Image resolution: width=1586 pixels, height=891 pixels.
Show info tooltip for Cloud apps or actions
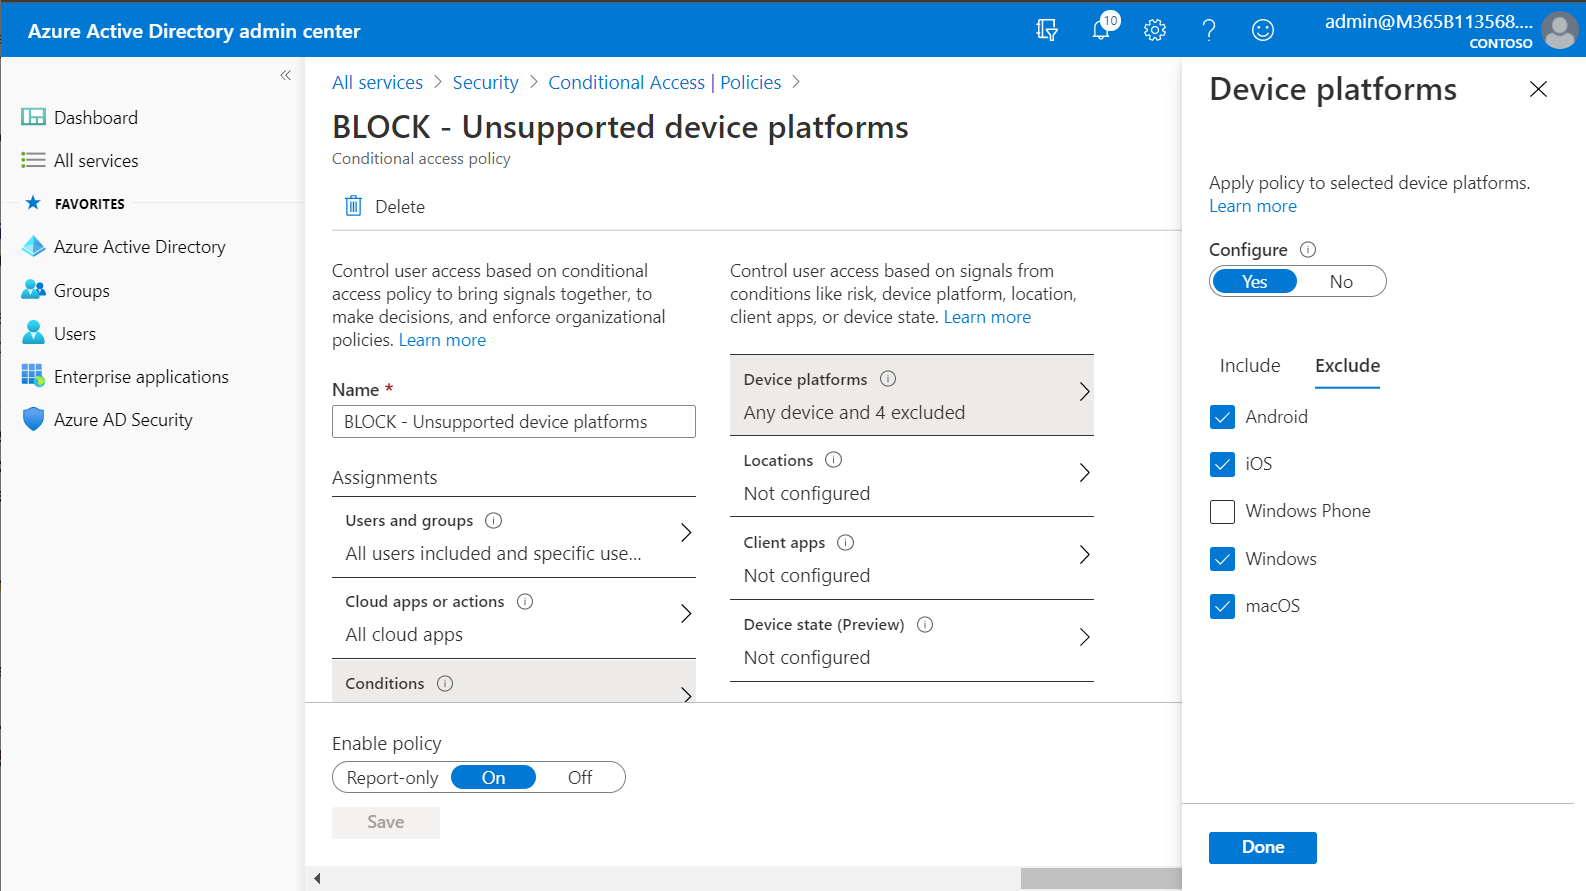point(525,601)
